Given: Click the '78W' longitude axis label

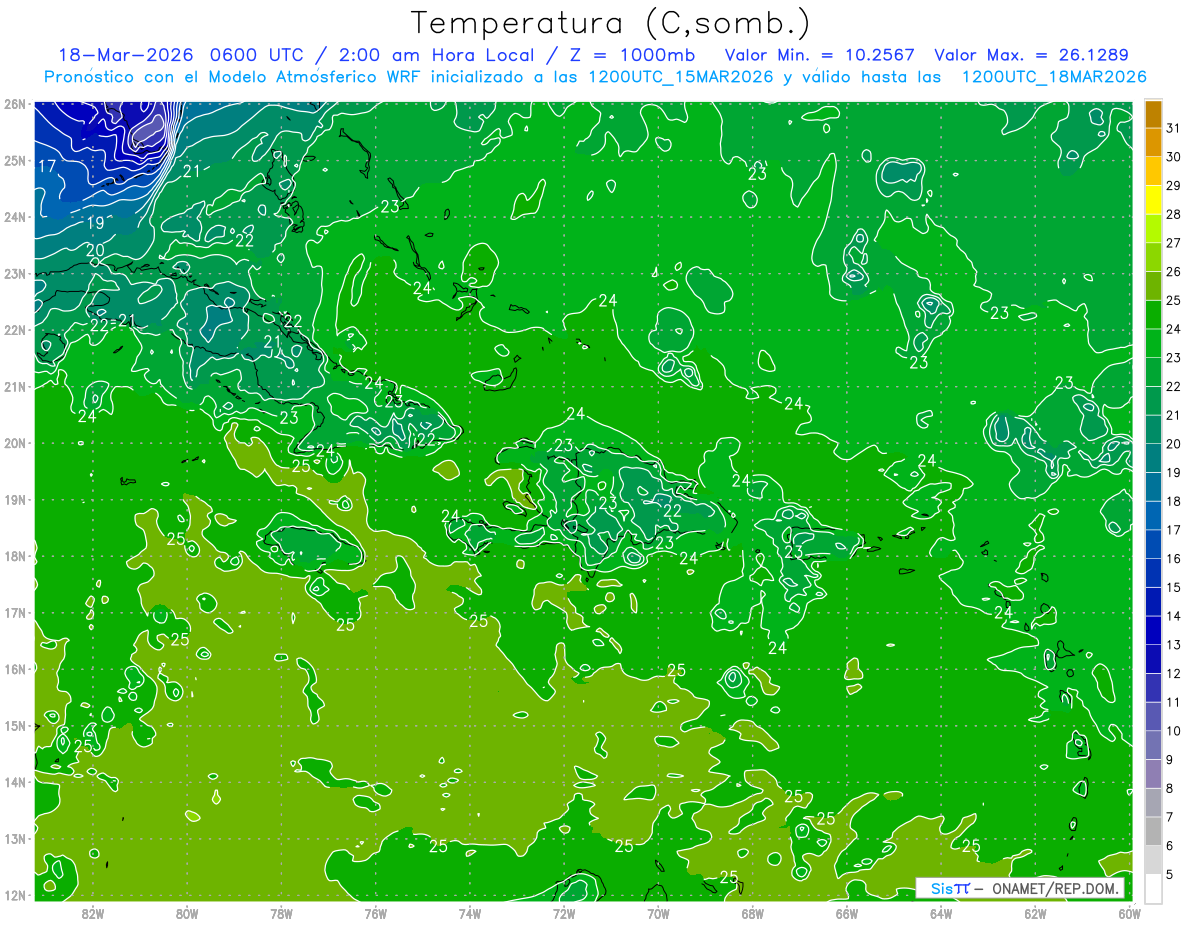Looking at the screenshot, I should pos(281,914).
